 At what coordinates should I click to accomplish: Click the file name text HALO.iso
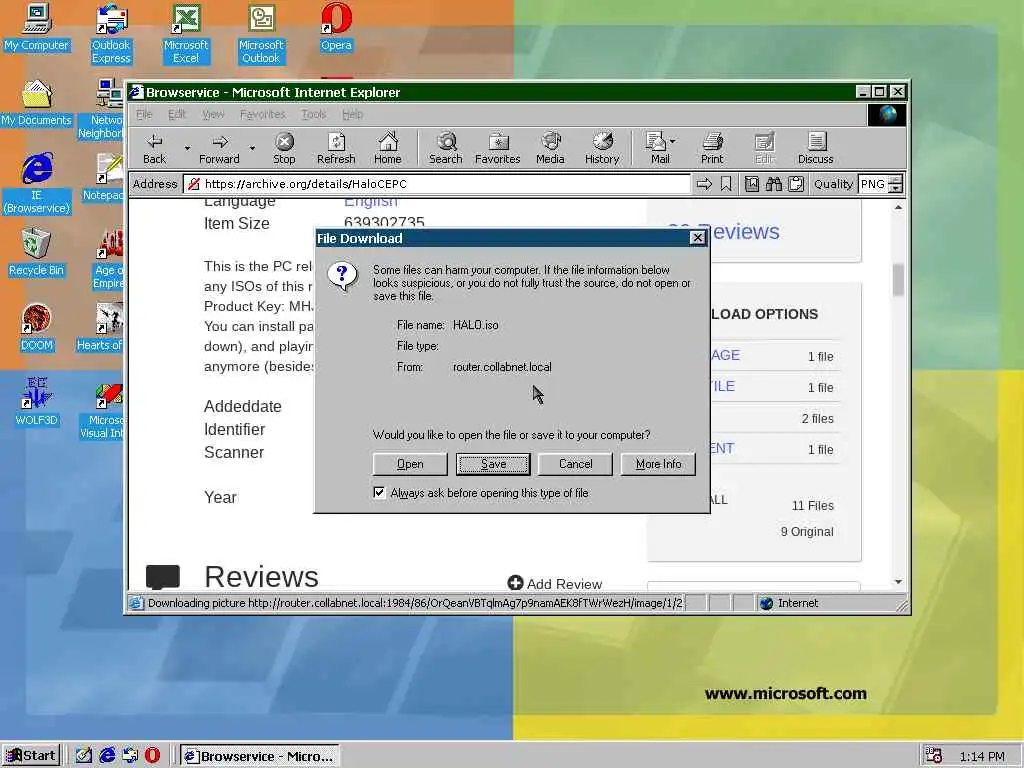[x=475, y=325]
